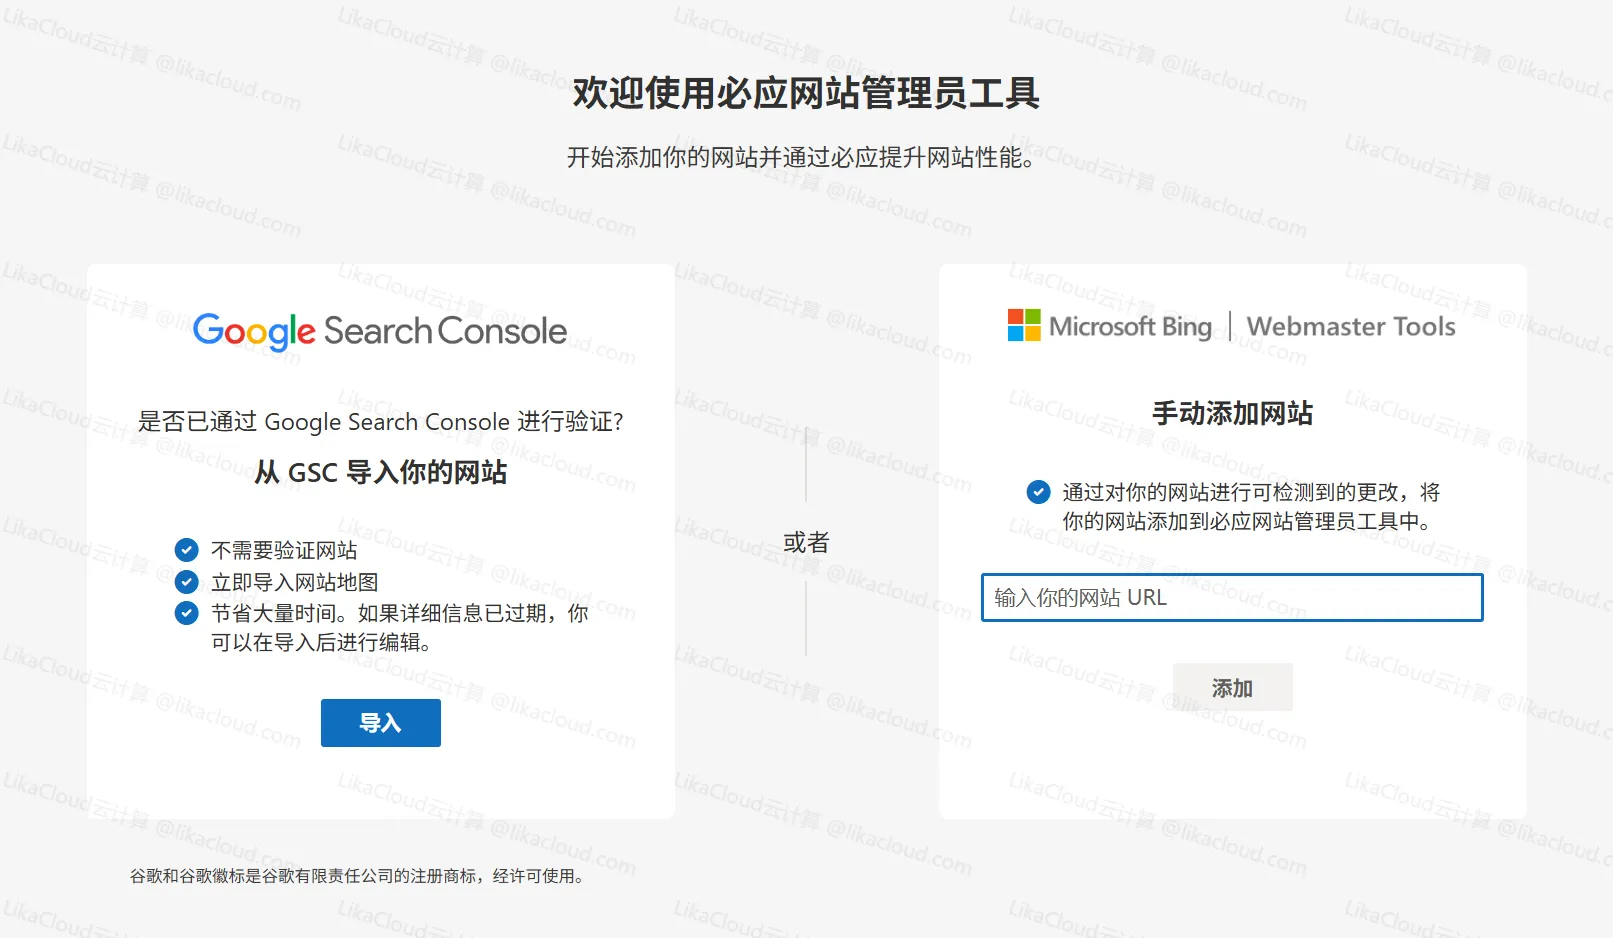Click the 导入 button
This screenshot has height=938, width=1613.
tap(380, 722)
